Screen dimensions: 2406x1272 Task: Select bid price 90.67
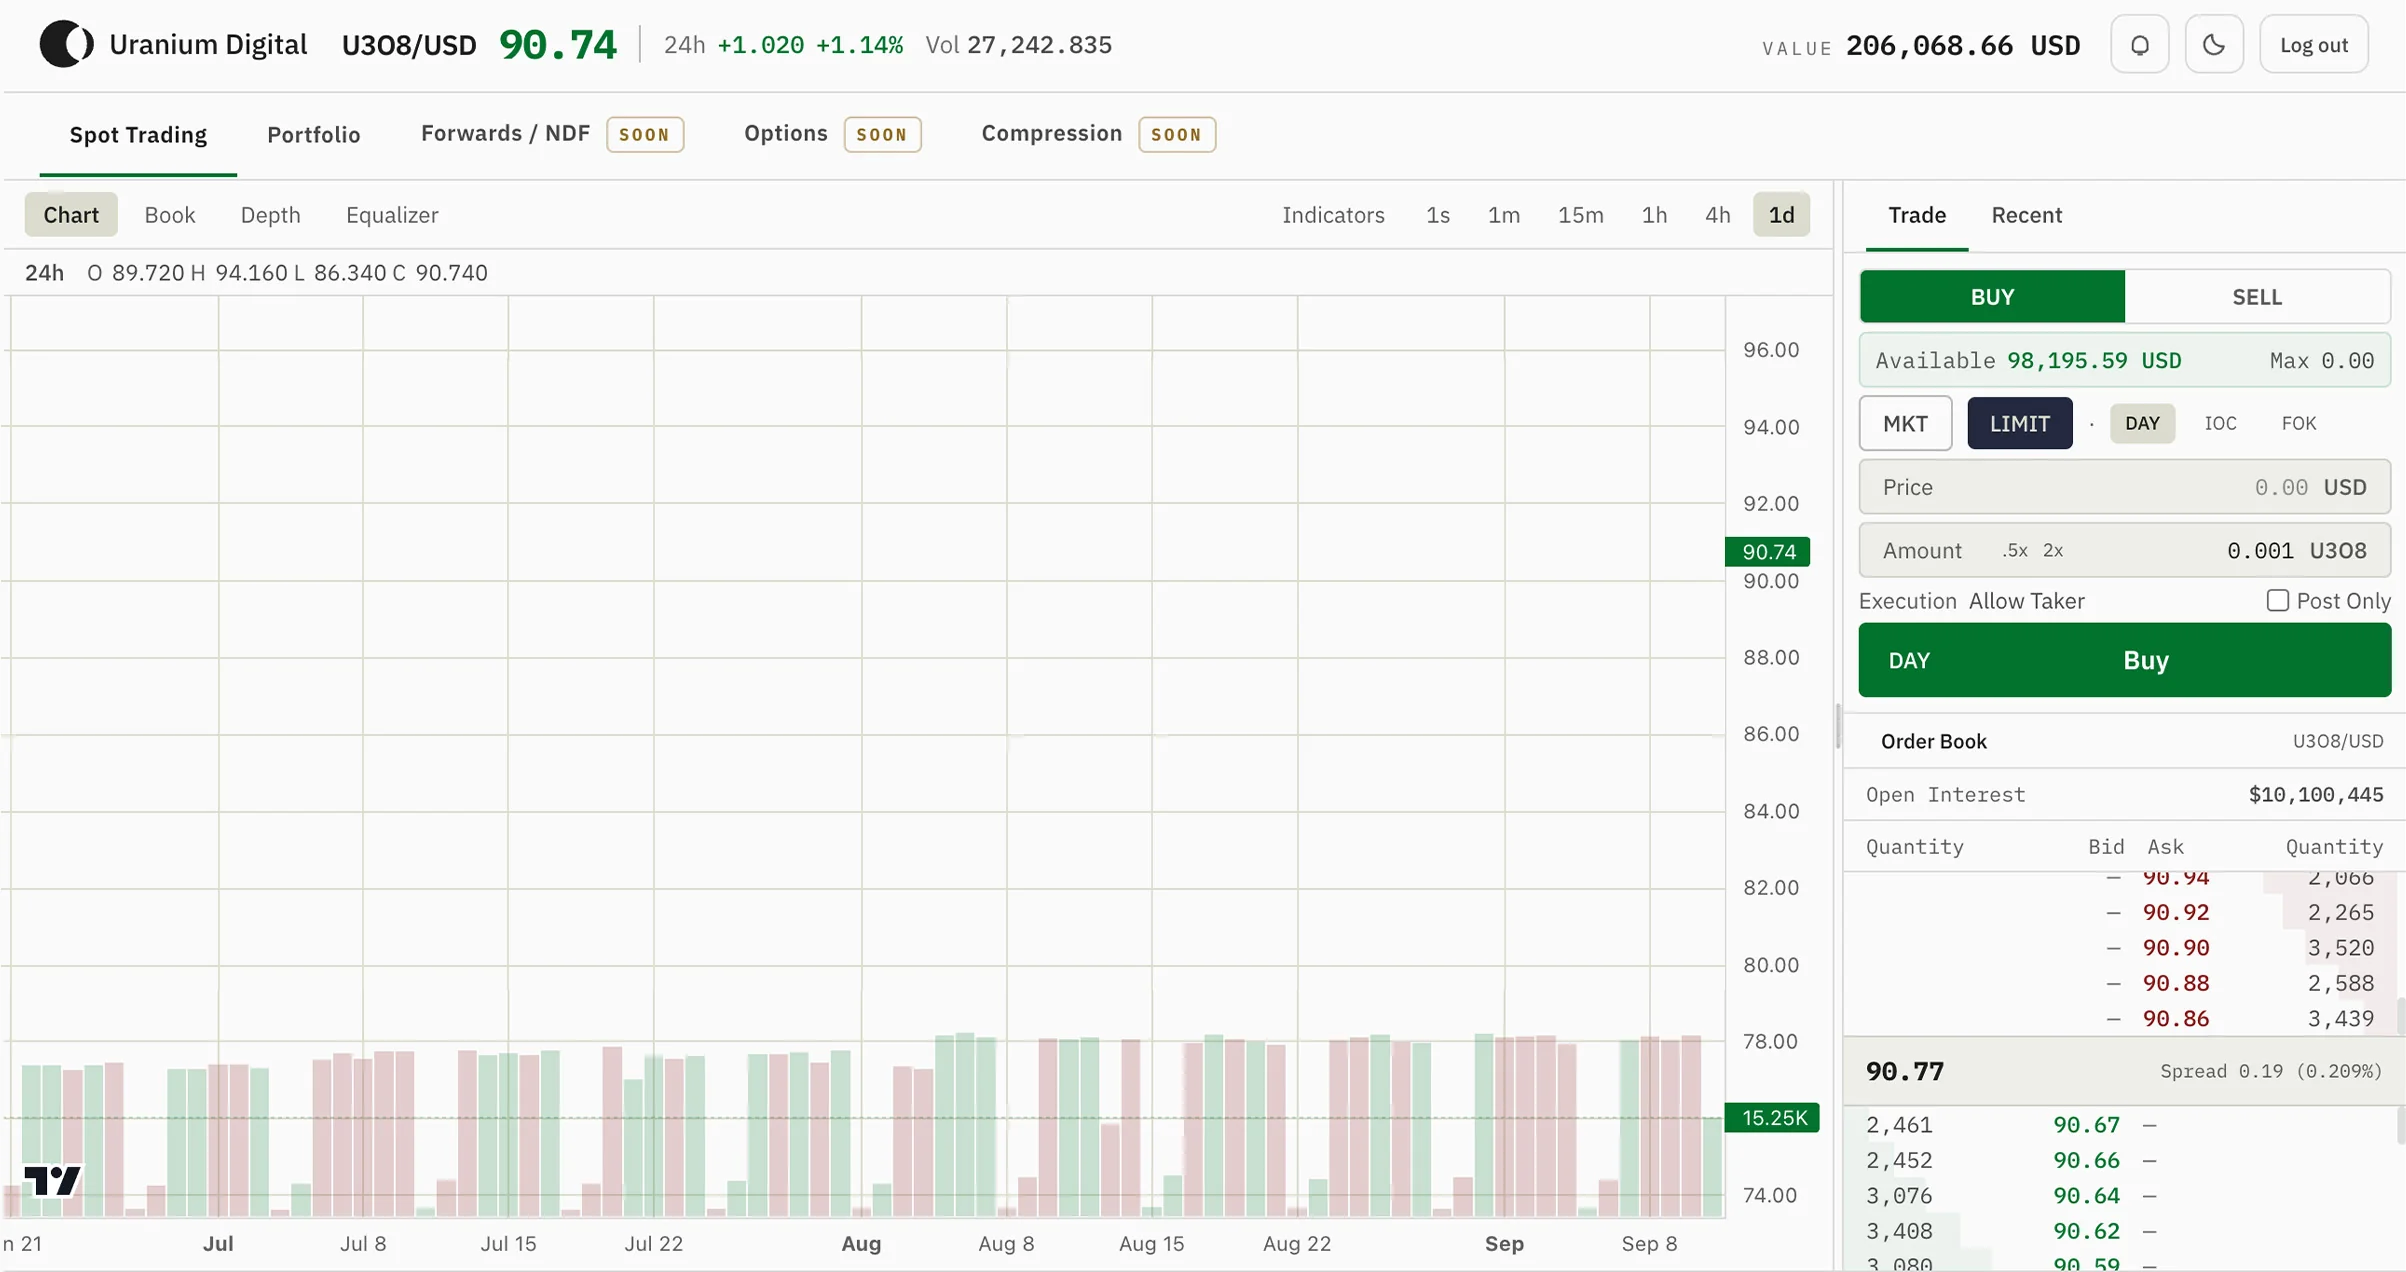(x=2086, y=1125)
